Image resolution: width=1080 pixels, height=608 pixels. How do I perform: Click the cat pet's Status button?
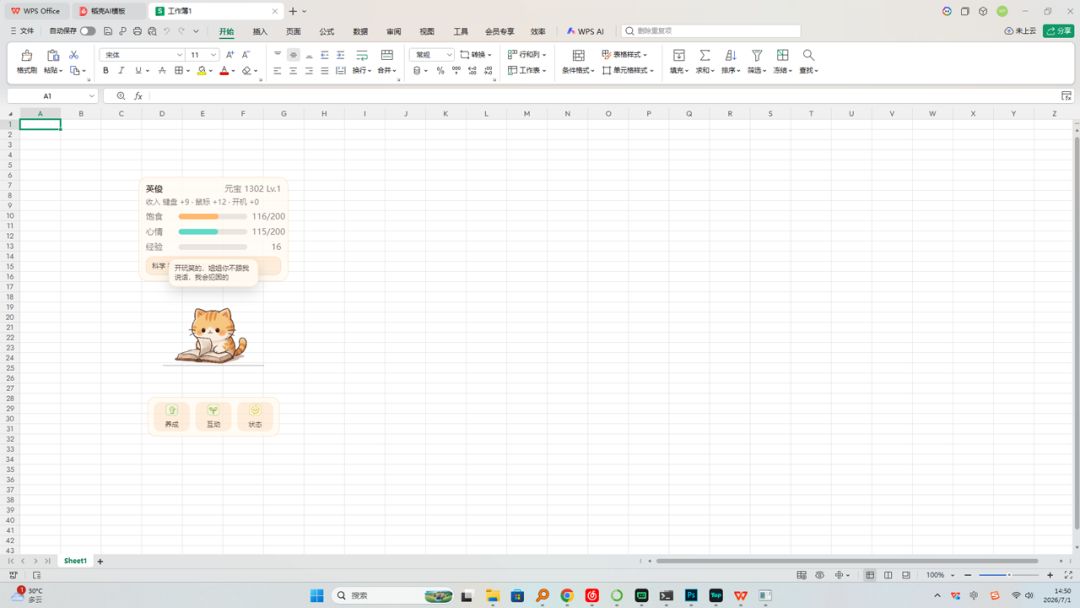pos(255,416)
